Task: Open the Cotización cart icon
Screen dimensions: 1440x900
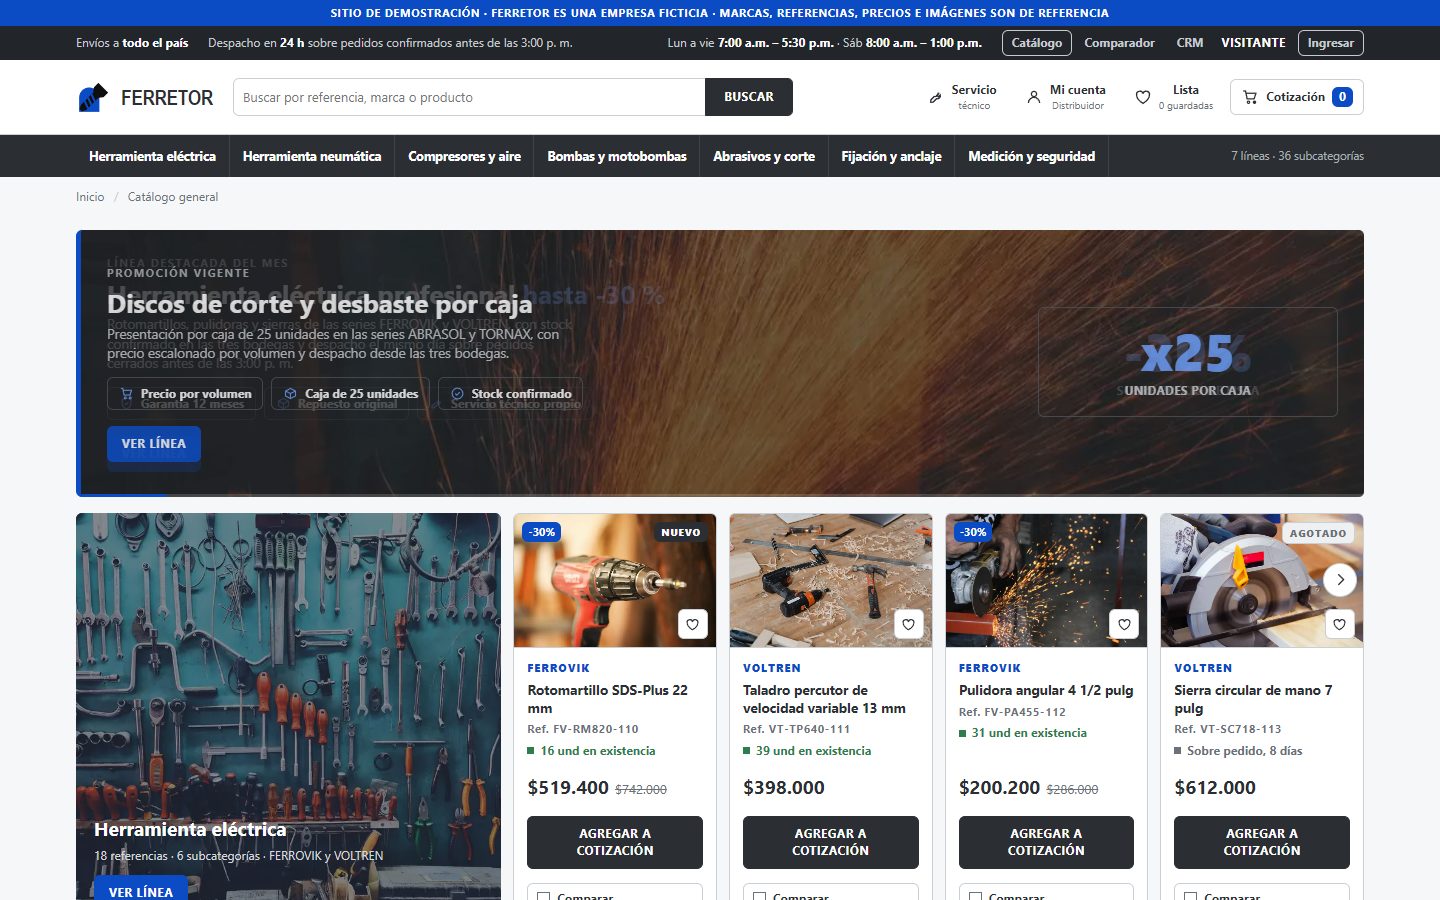Action: pos(1250,97)
